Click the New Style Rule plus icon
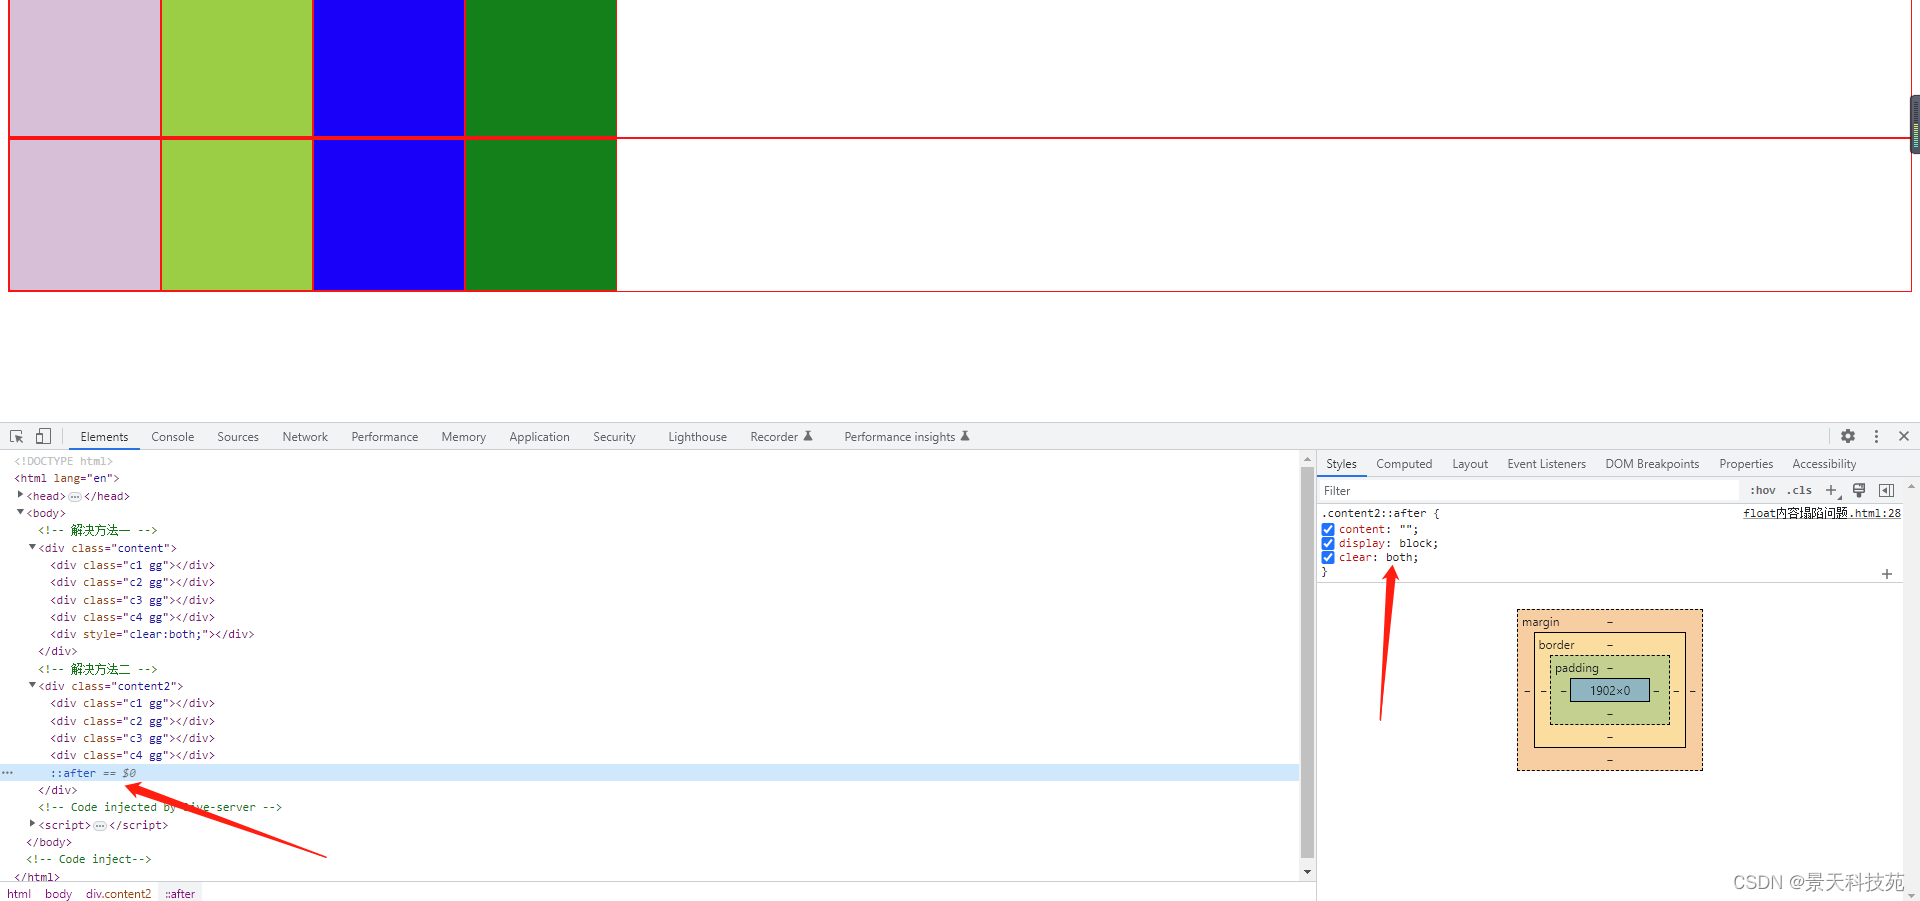Screen dimensions: 1920x901 (1832, 491)
